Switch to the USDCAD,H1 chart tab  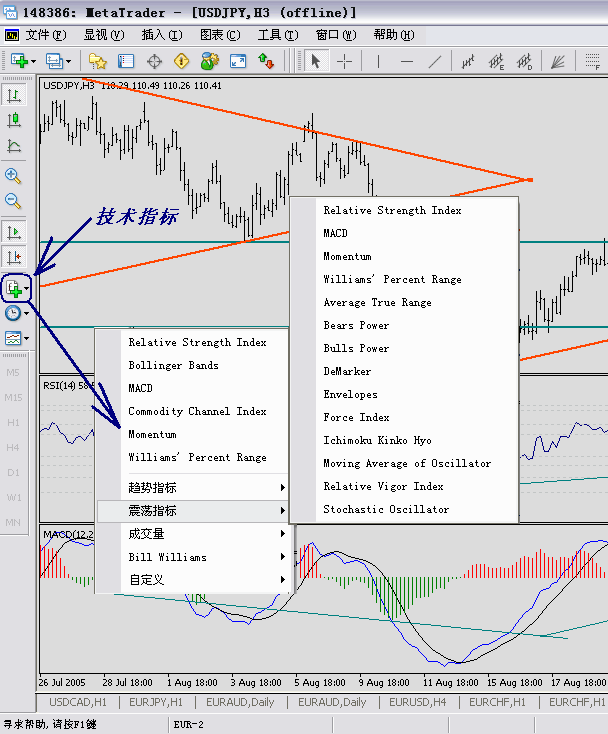(78, 702)
